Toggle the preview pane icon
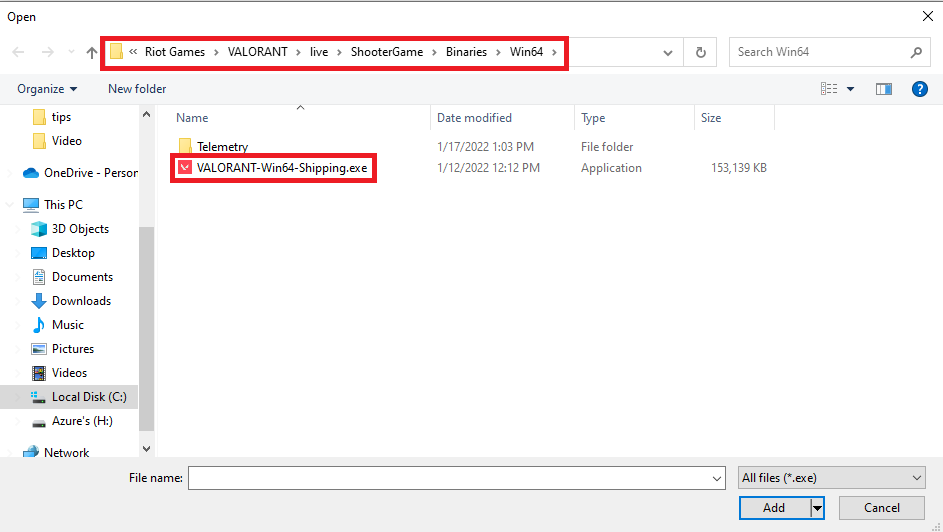Screen dimensions: 943x532 point(883,89)
